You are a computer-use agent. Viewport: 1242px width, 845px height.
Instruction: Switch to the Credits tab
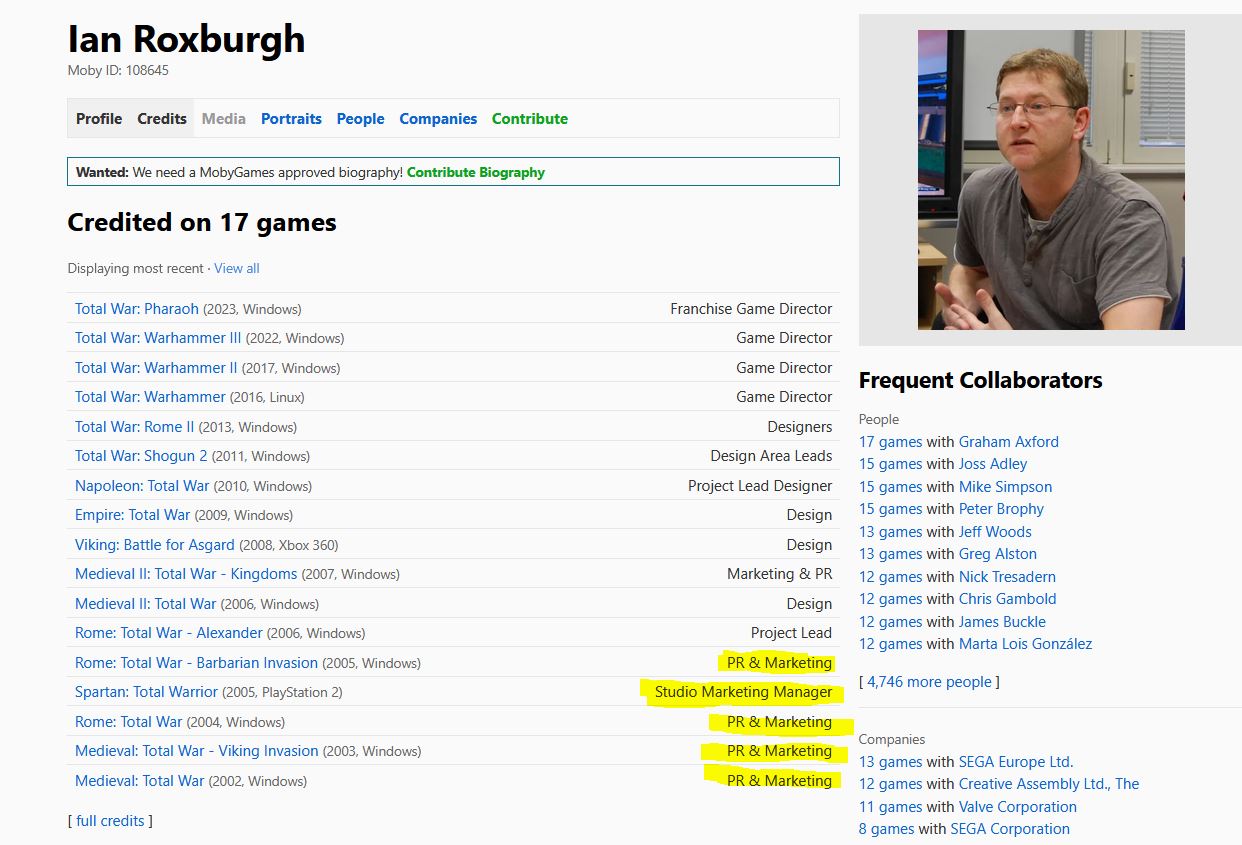coord(162,118)
